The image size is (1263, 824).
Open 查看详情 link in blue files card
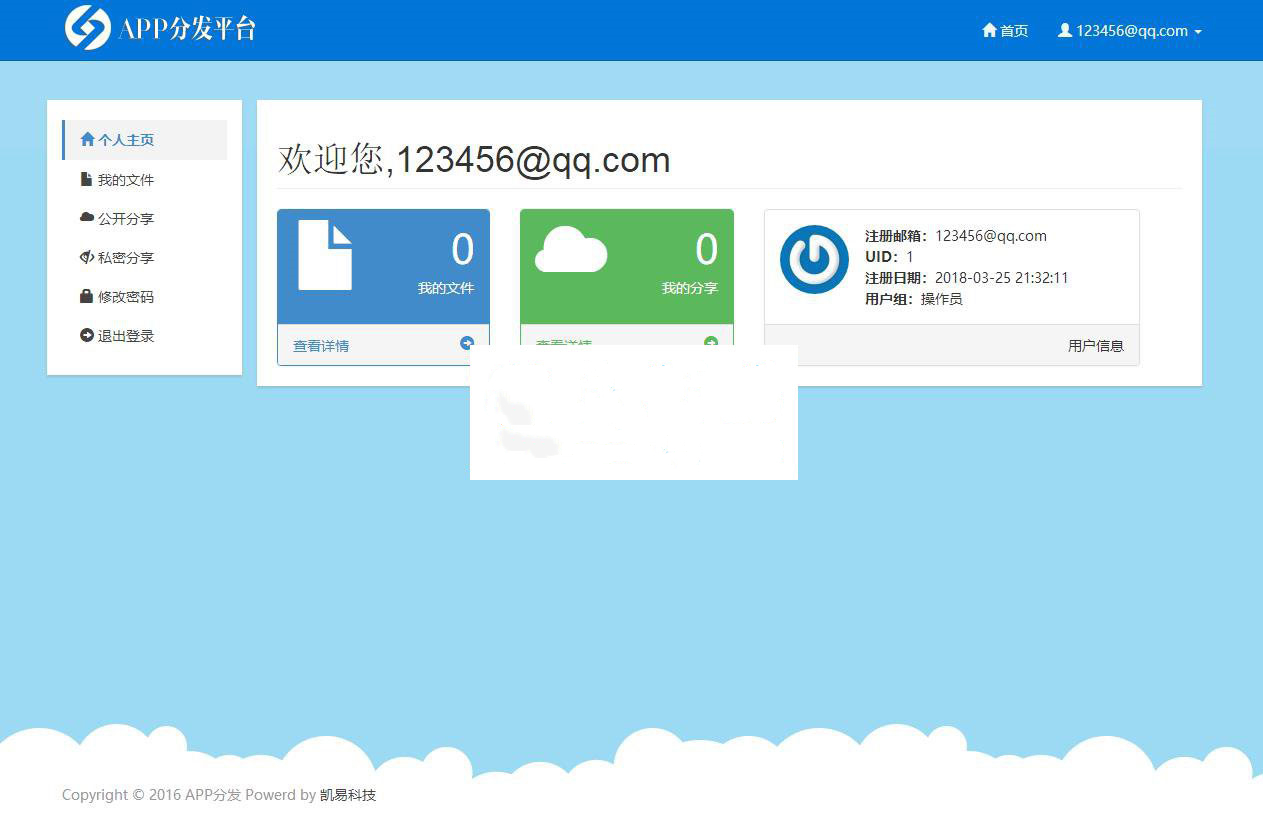tap(321, 346)
